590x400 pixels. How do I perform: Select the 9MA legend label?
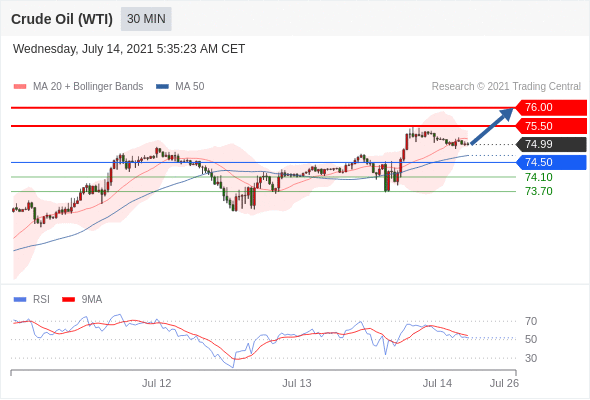point(92,300)
